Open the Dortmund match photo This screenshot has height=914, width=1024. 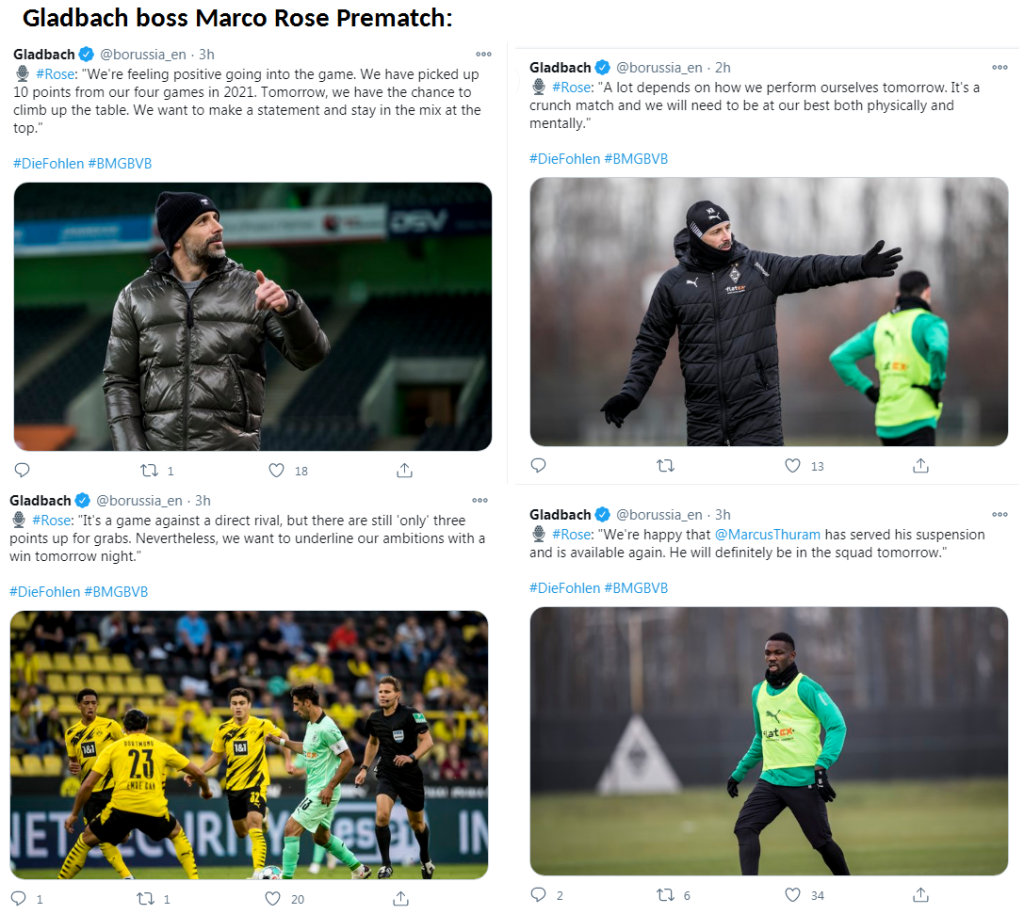click(249, 745)
